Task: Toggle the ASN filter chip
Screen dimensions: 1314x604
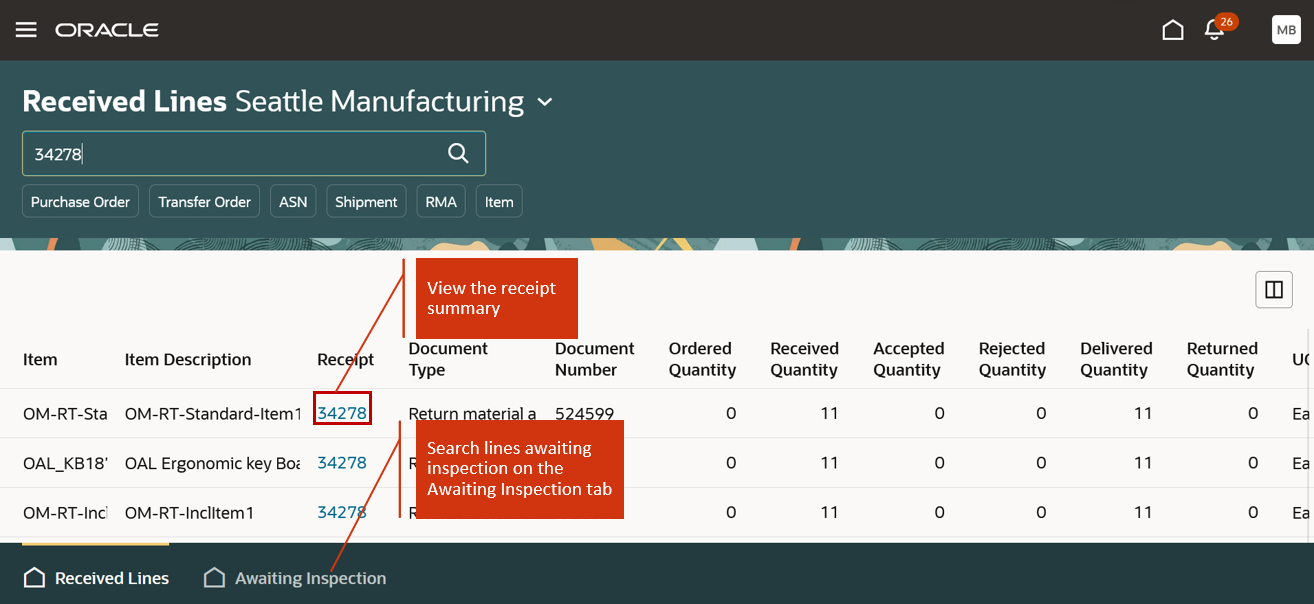Action: click(293, 201)
